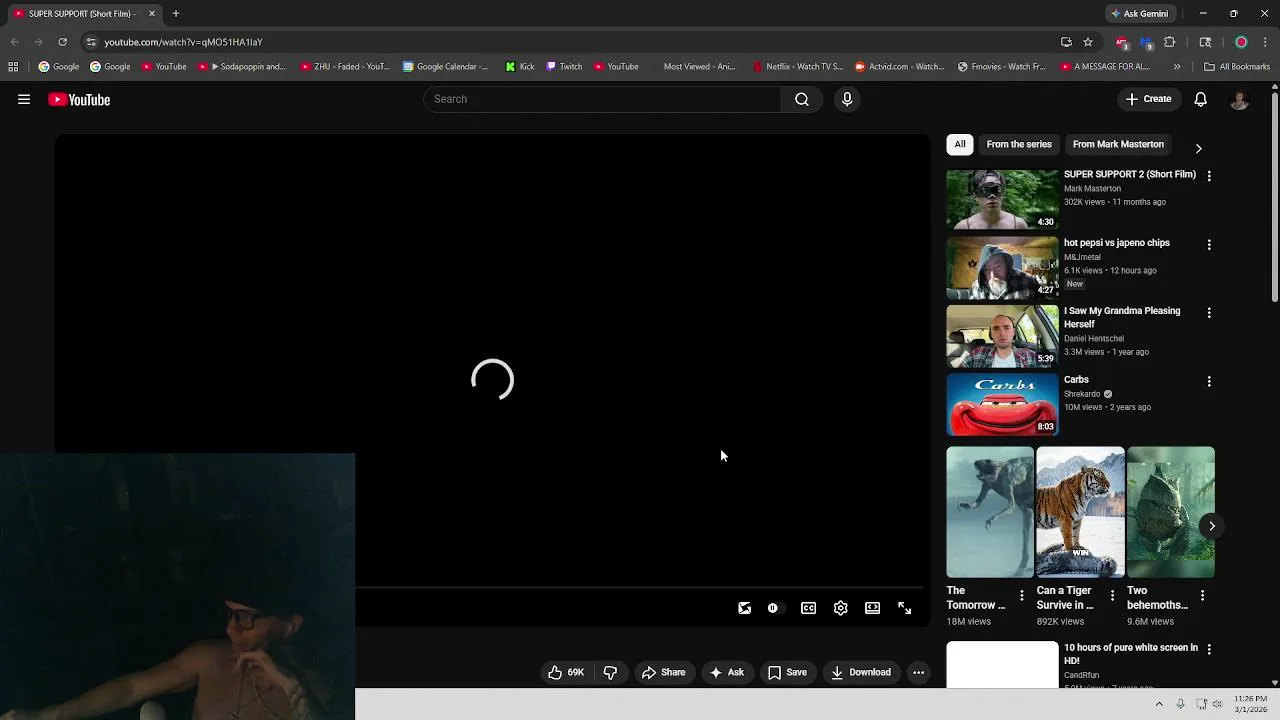1280x720 pixels.
Task: Open the All Bookmarks folder
Action: pos(1237,67)
